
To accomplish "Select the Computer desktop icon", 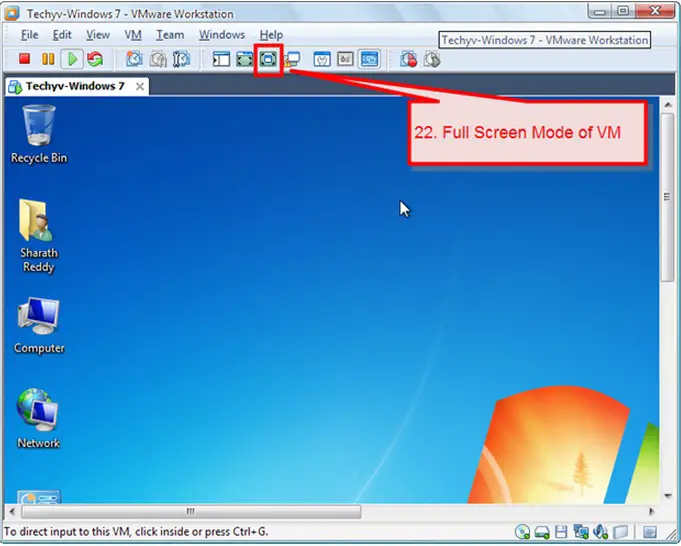I will click(x=39, y=325).
